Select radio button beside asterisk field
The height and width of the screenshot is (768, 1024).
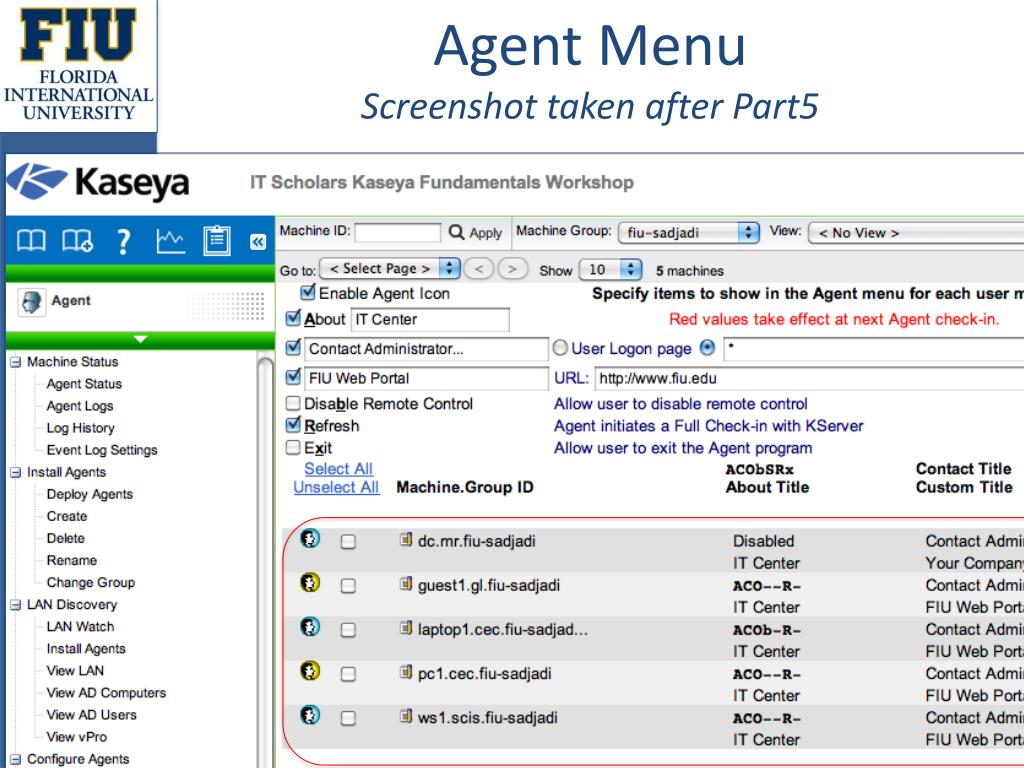pos(707,348)
